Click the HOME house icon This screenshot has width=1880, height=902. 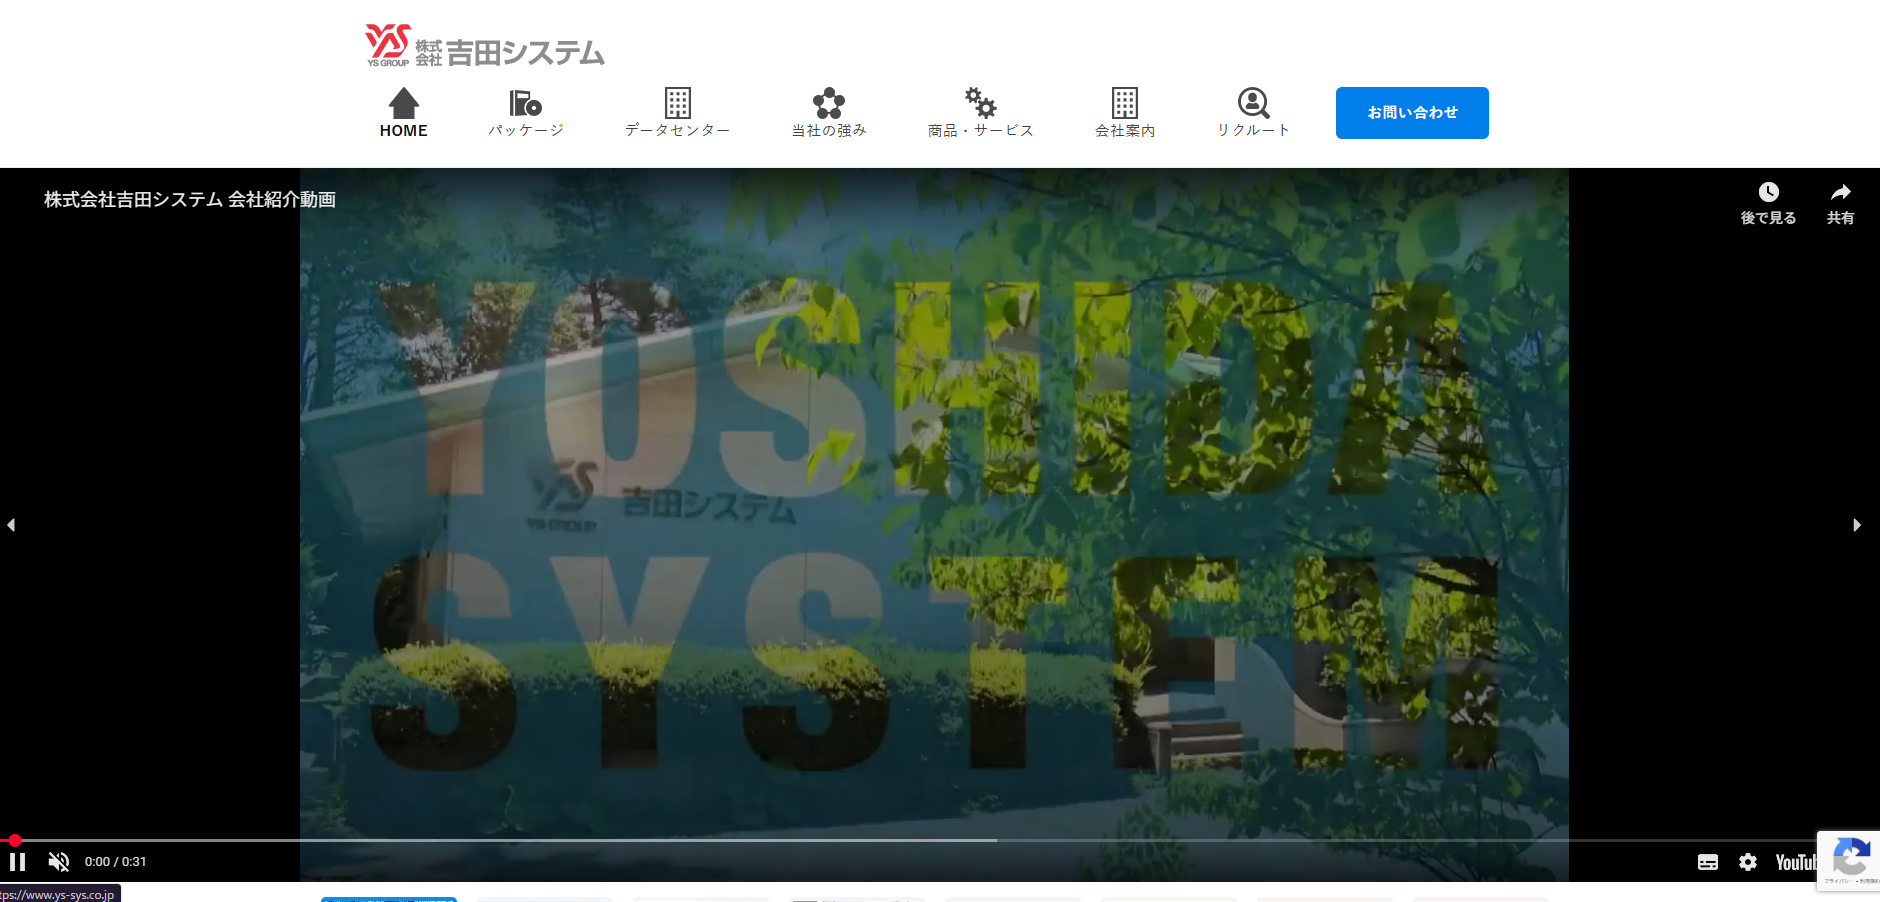coord(404,103)
